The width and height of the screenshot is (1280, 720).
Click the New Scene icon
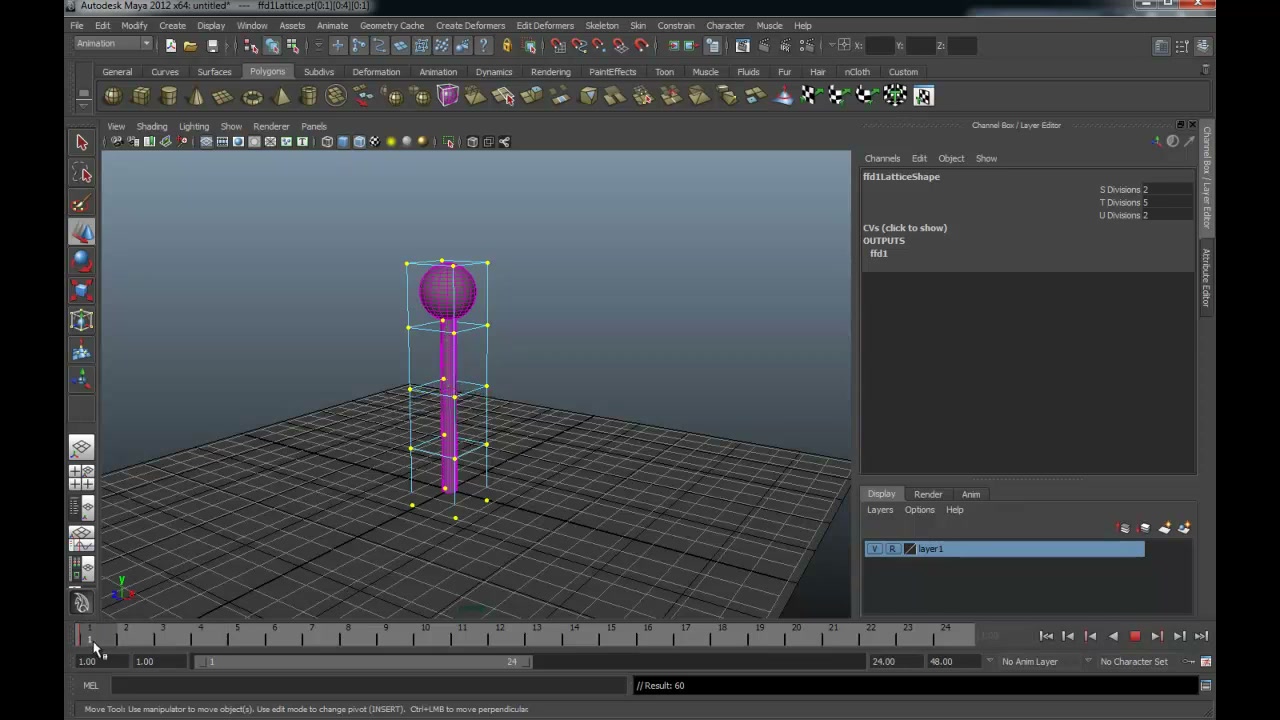[171, 45]
